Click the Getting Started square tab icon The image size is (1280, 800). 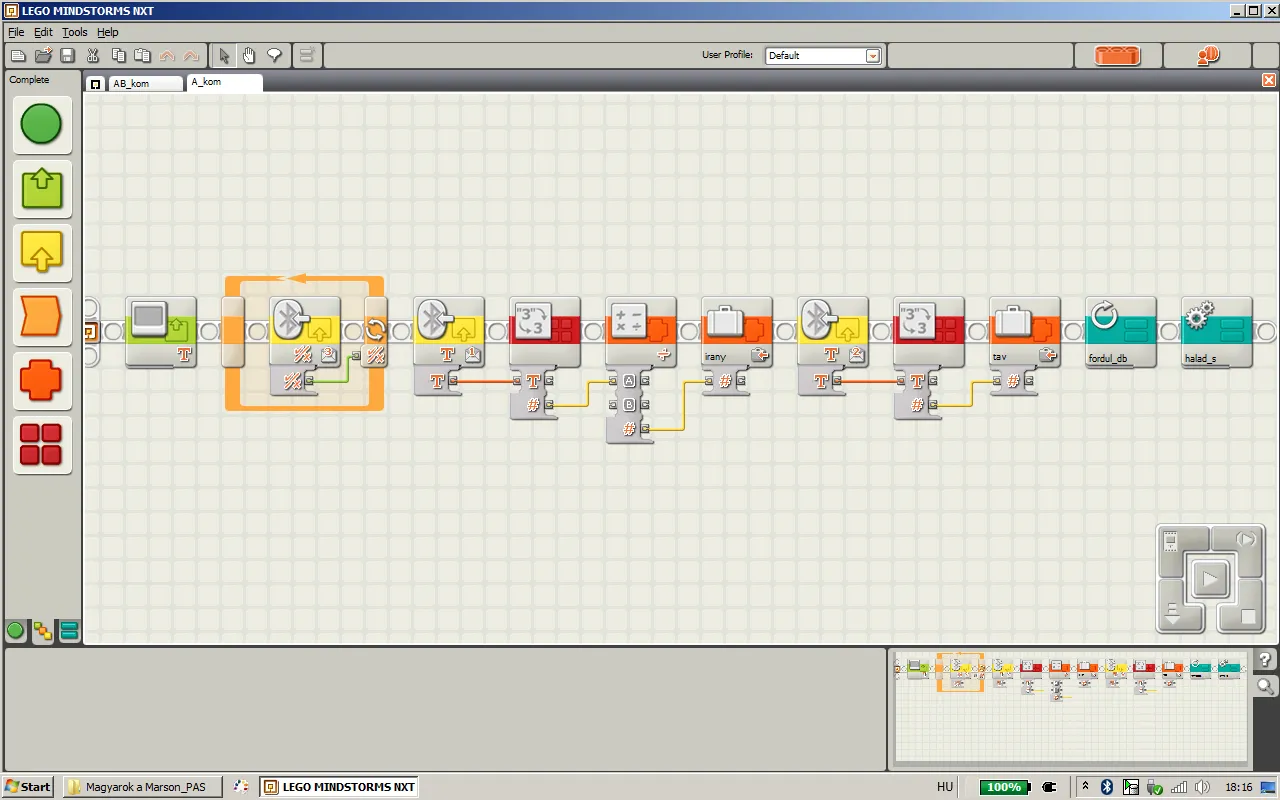95,84
